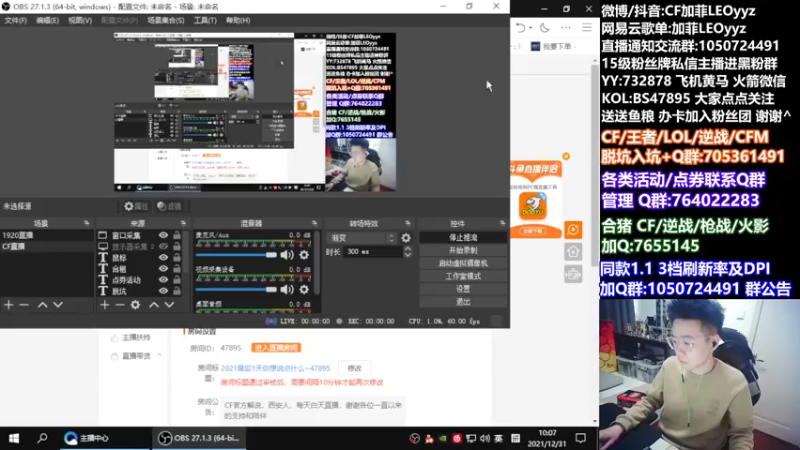Open the 工具(T) menu

pos(205,20)
